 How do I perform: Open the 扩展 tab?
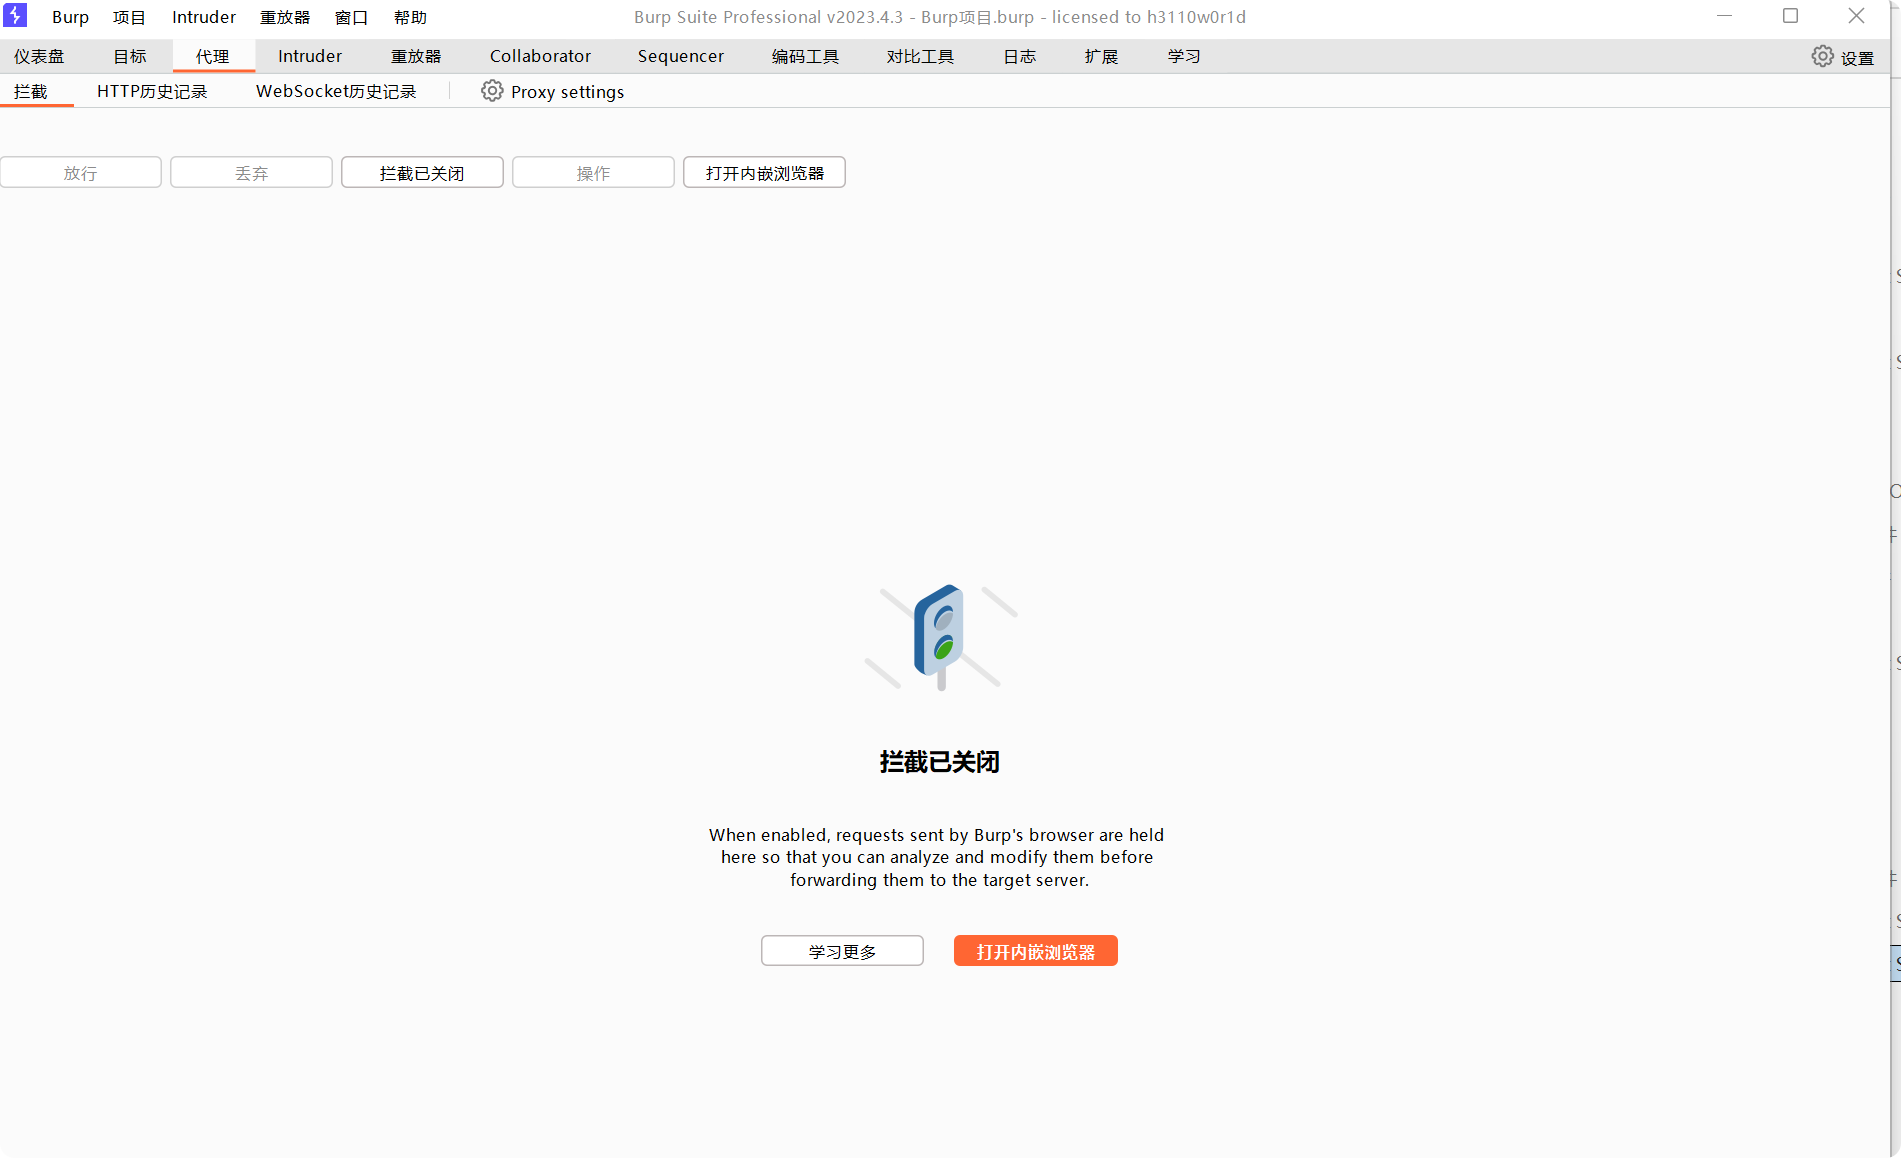pyautogui.click(x=1101, y=56)
